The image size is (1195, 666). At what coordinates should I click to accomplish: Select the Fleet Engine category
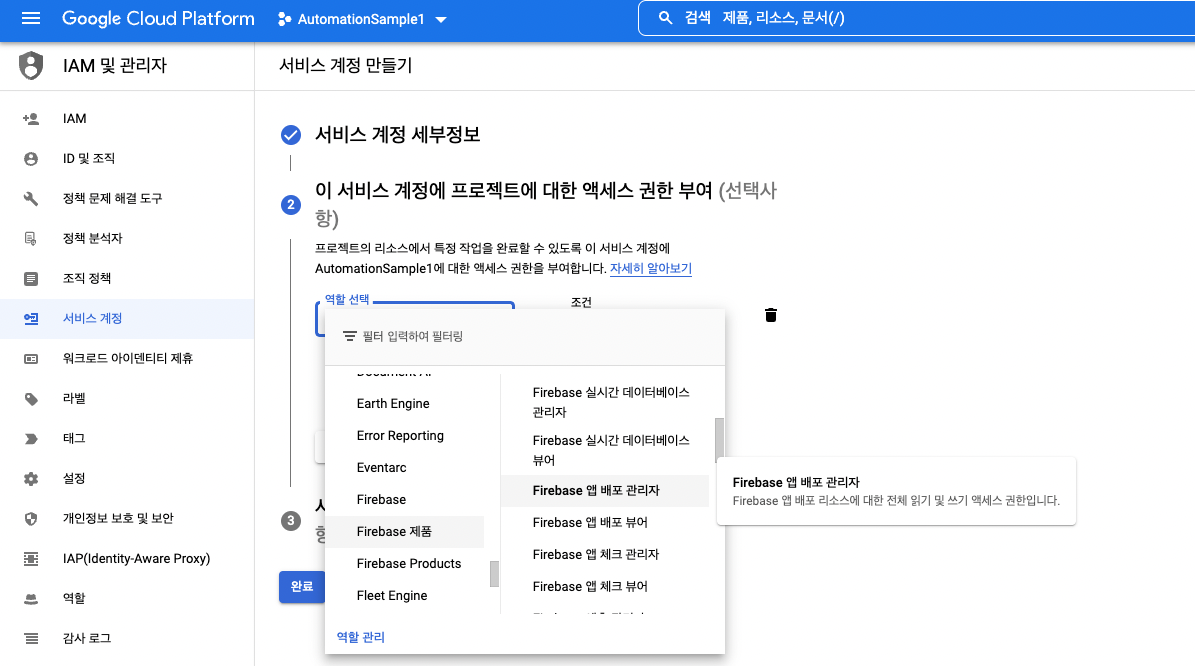pos(405,596)
